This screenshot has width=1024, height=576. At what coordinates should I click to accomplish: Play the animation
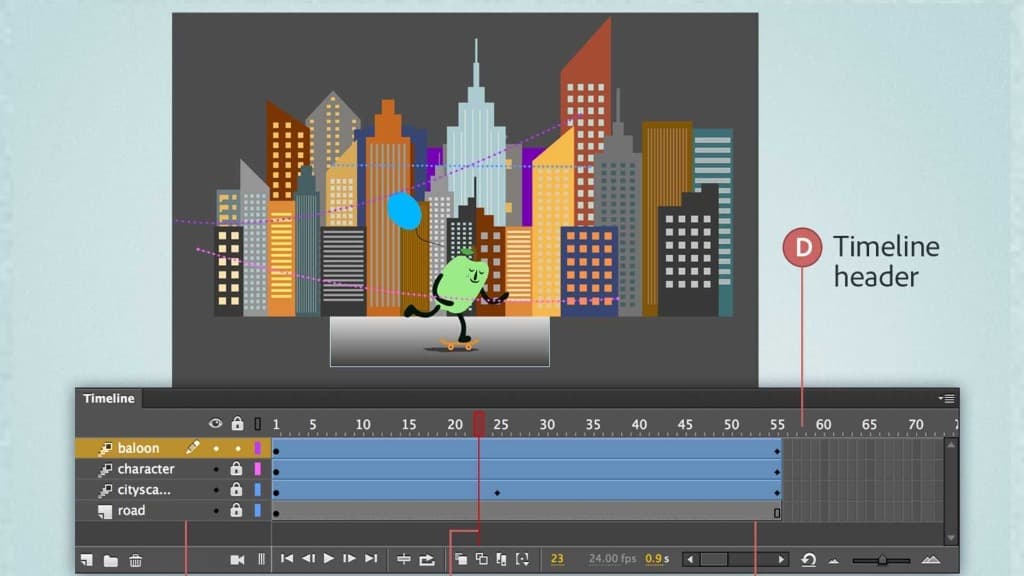(328, 560)
